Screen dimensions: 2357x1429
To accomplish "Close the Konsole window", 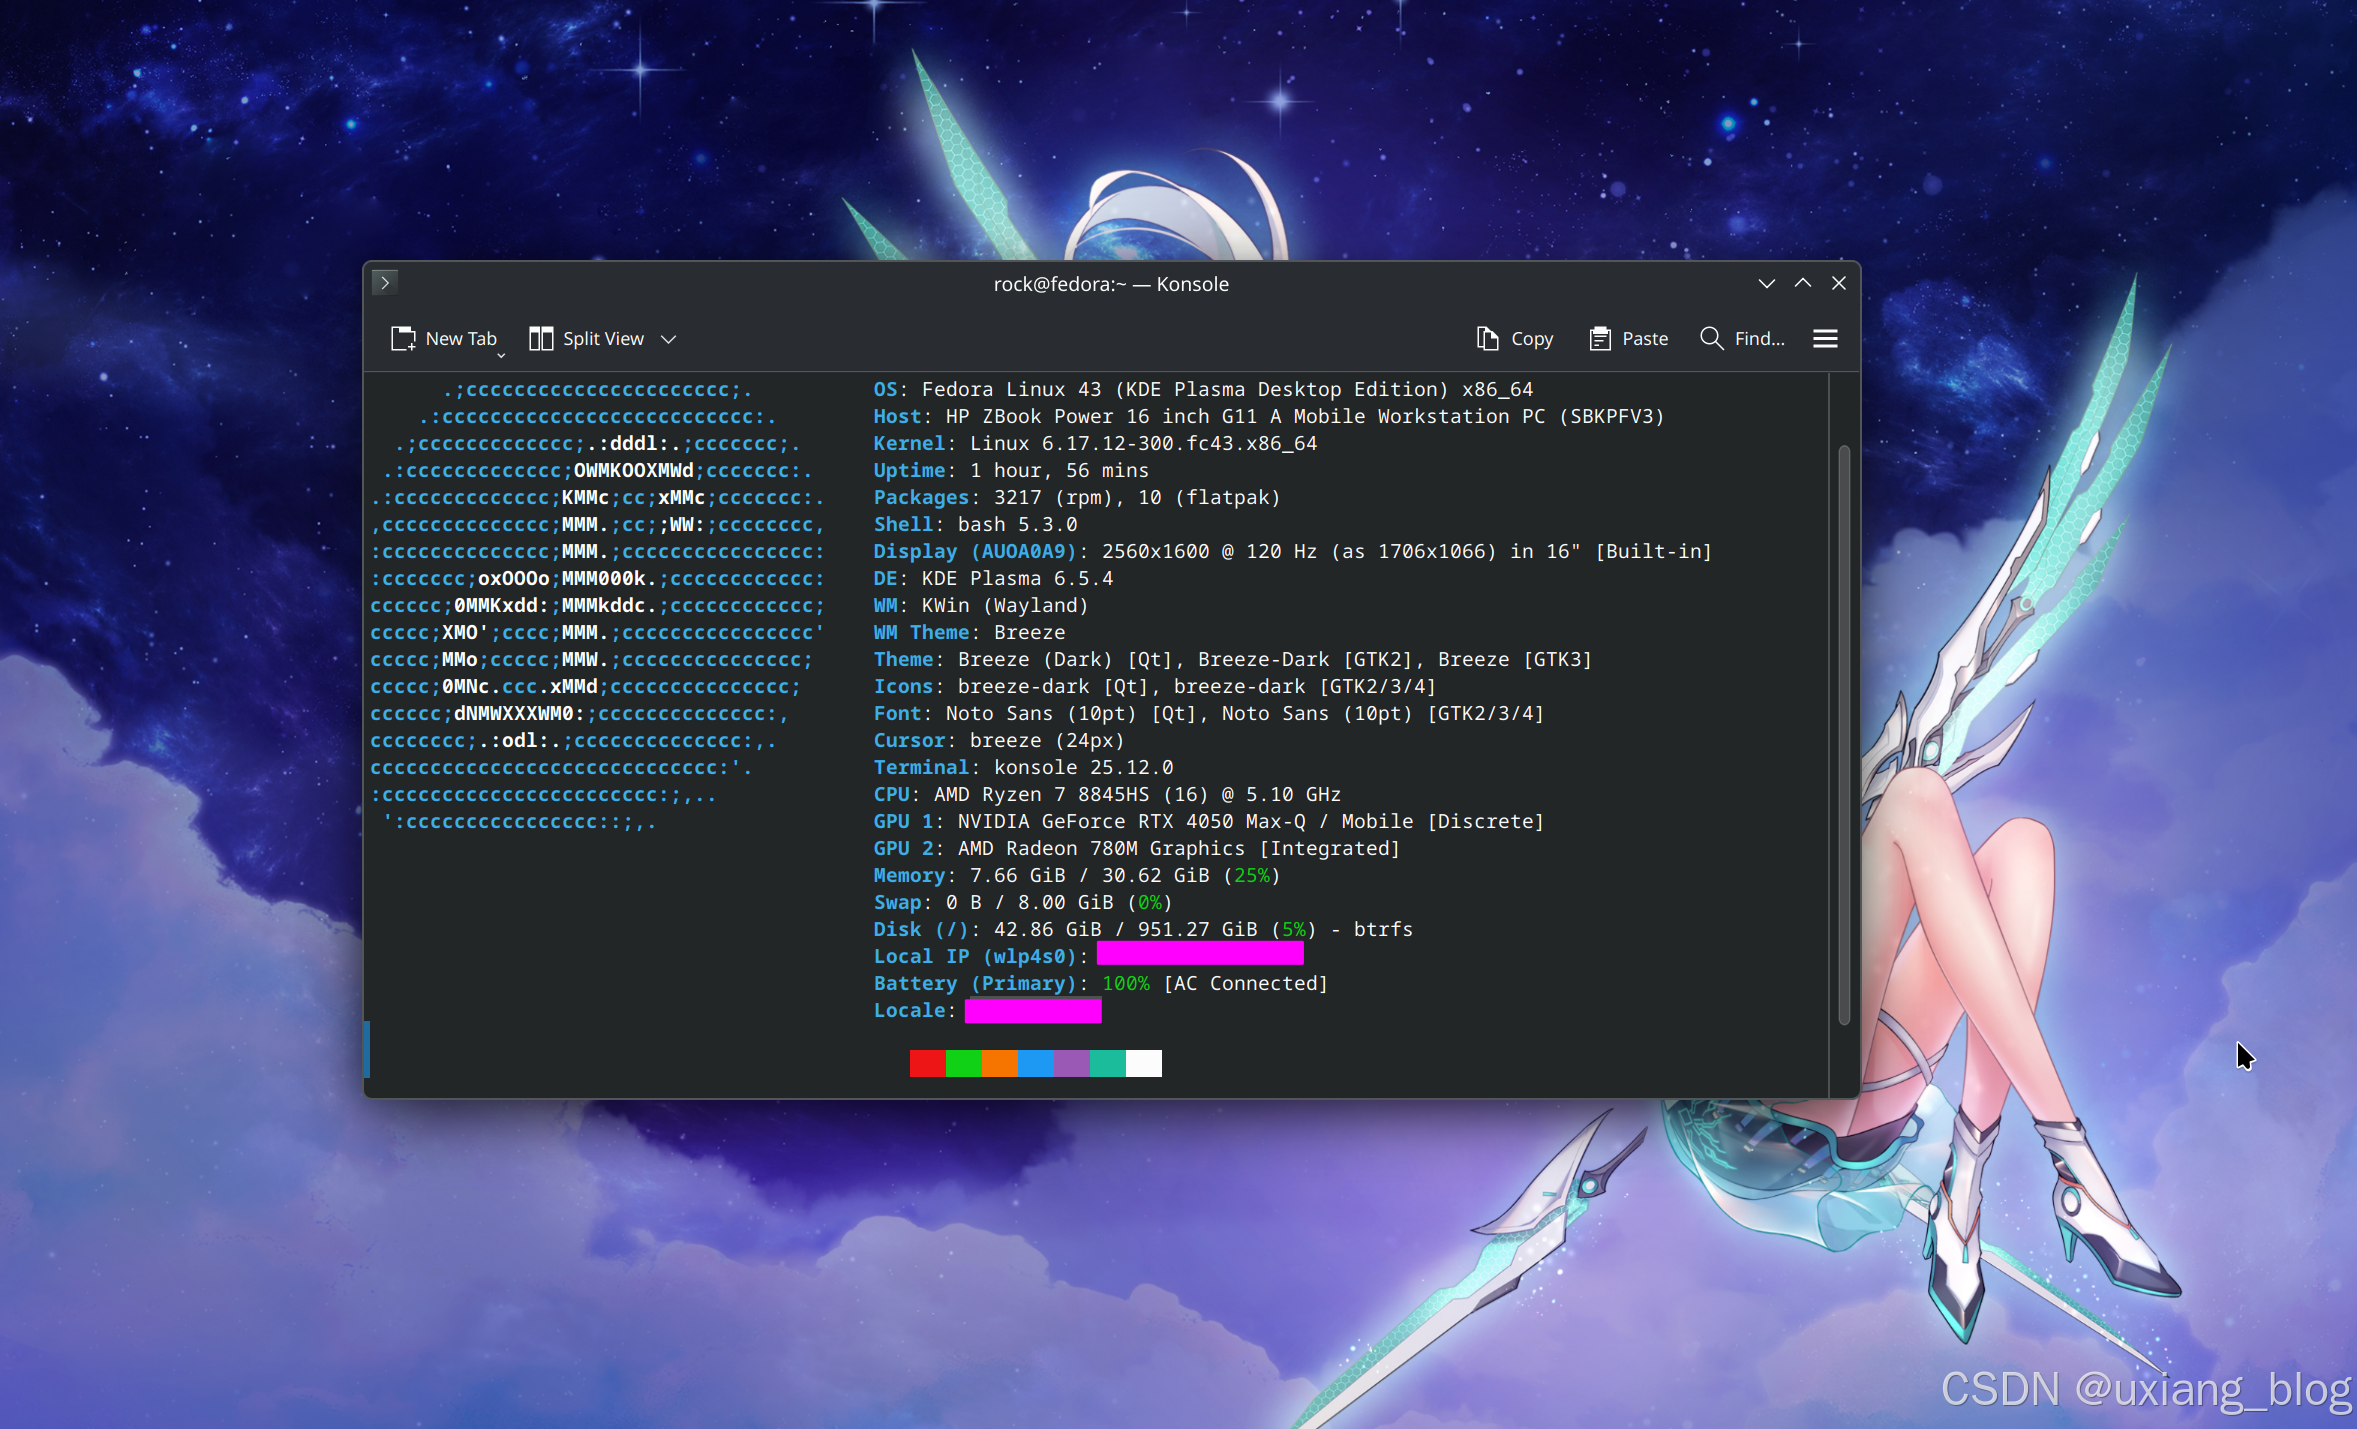I will click(x=1839, y=283).
